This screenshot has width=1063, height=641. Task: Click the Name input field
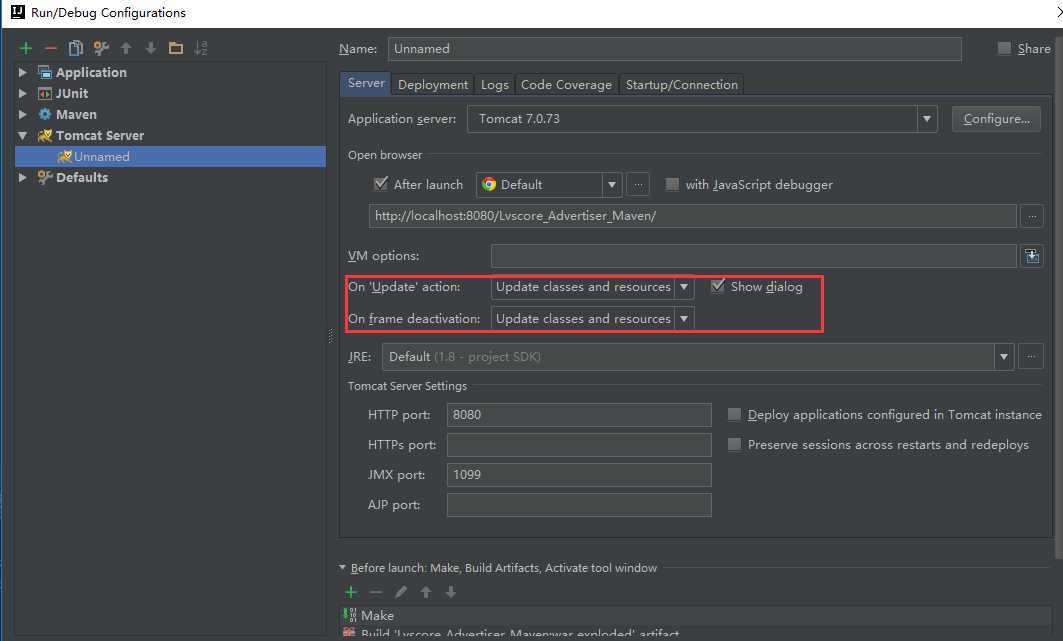[675, 49]
